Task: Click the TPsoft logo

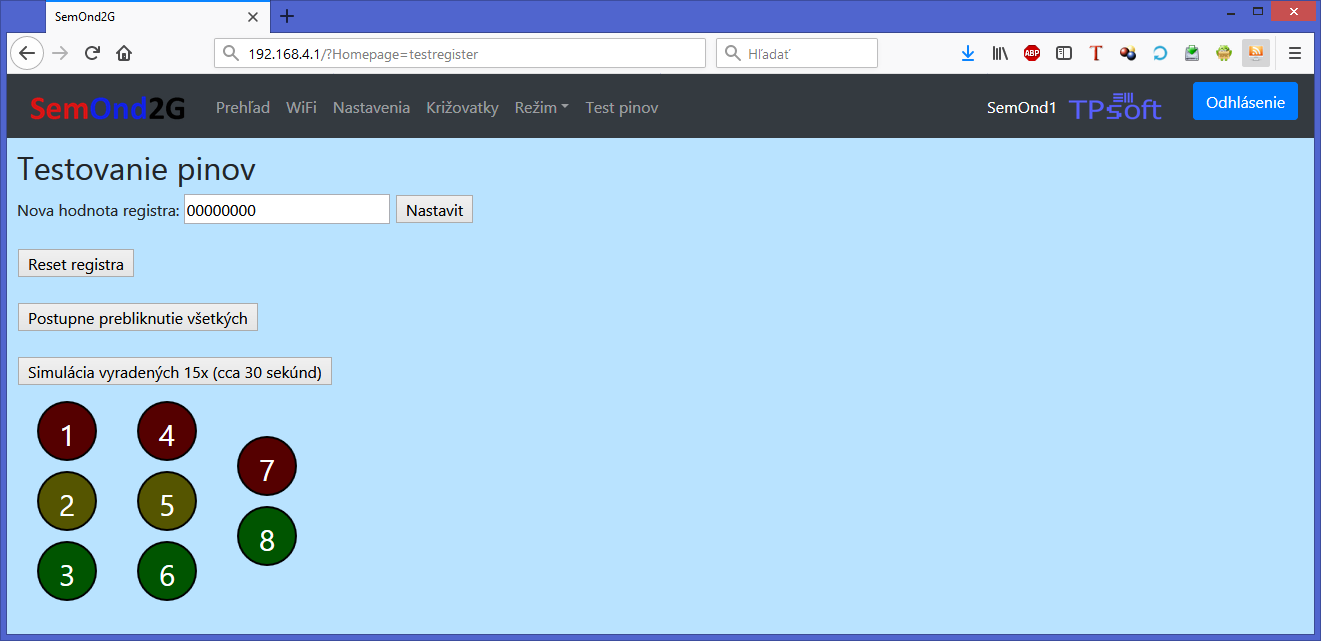Action: click(x=1116, y=107)
